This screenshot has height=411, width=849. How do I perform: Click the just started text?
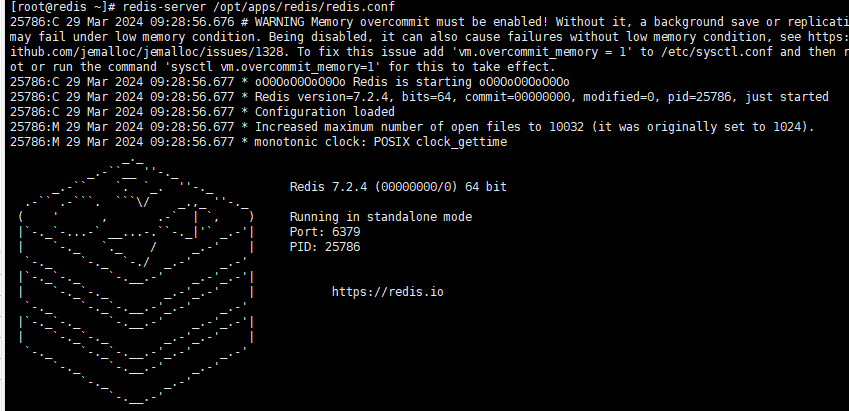click(787, 97)
